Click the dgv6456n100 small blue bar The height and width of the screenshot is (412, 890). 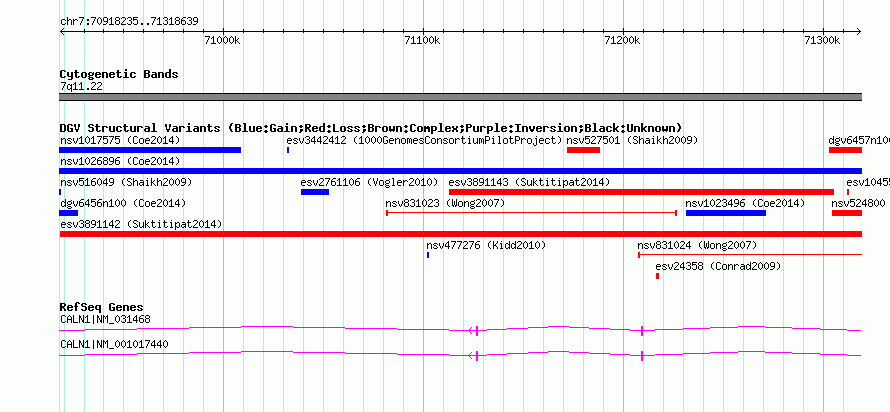point(68,213)
